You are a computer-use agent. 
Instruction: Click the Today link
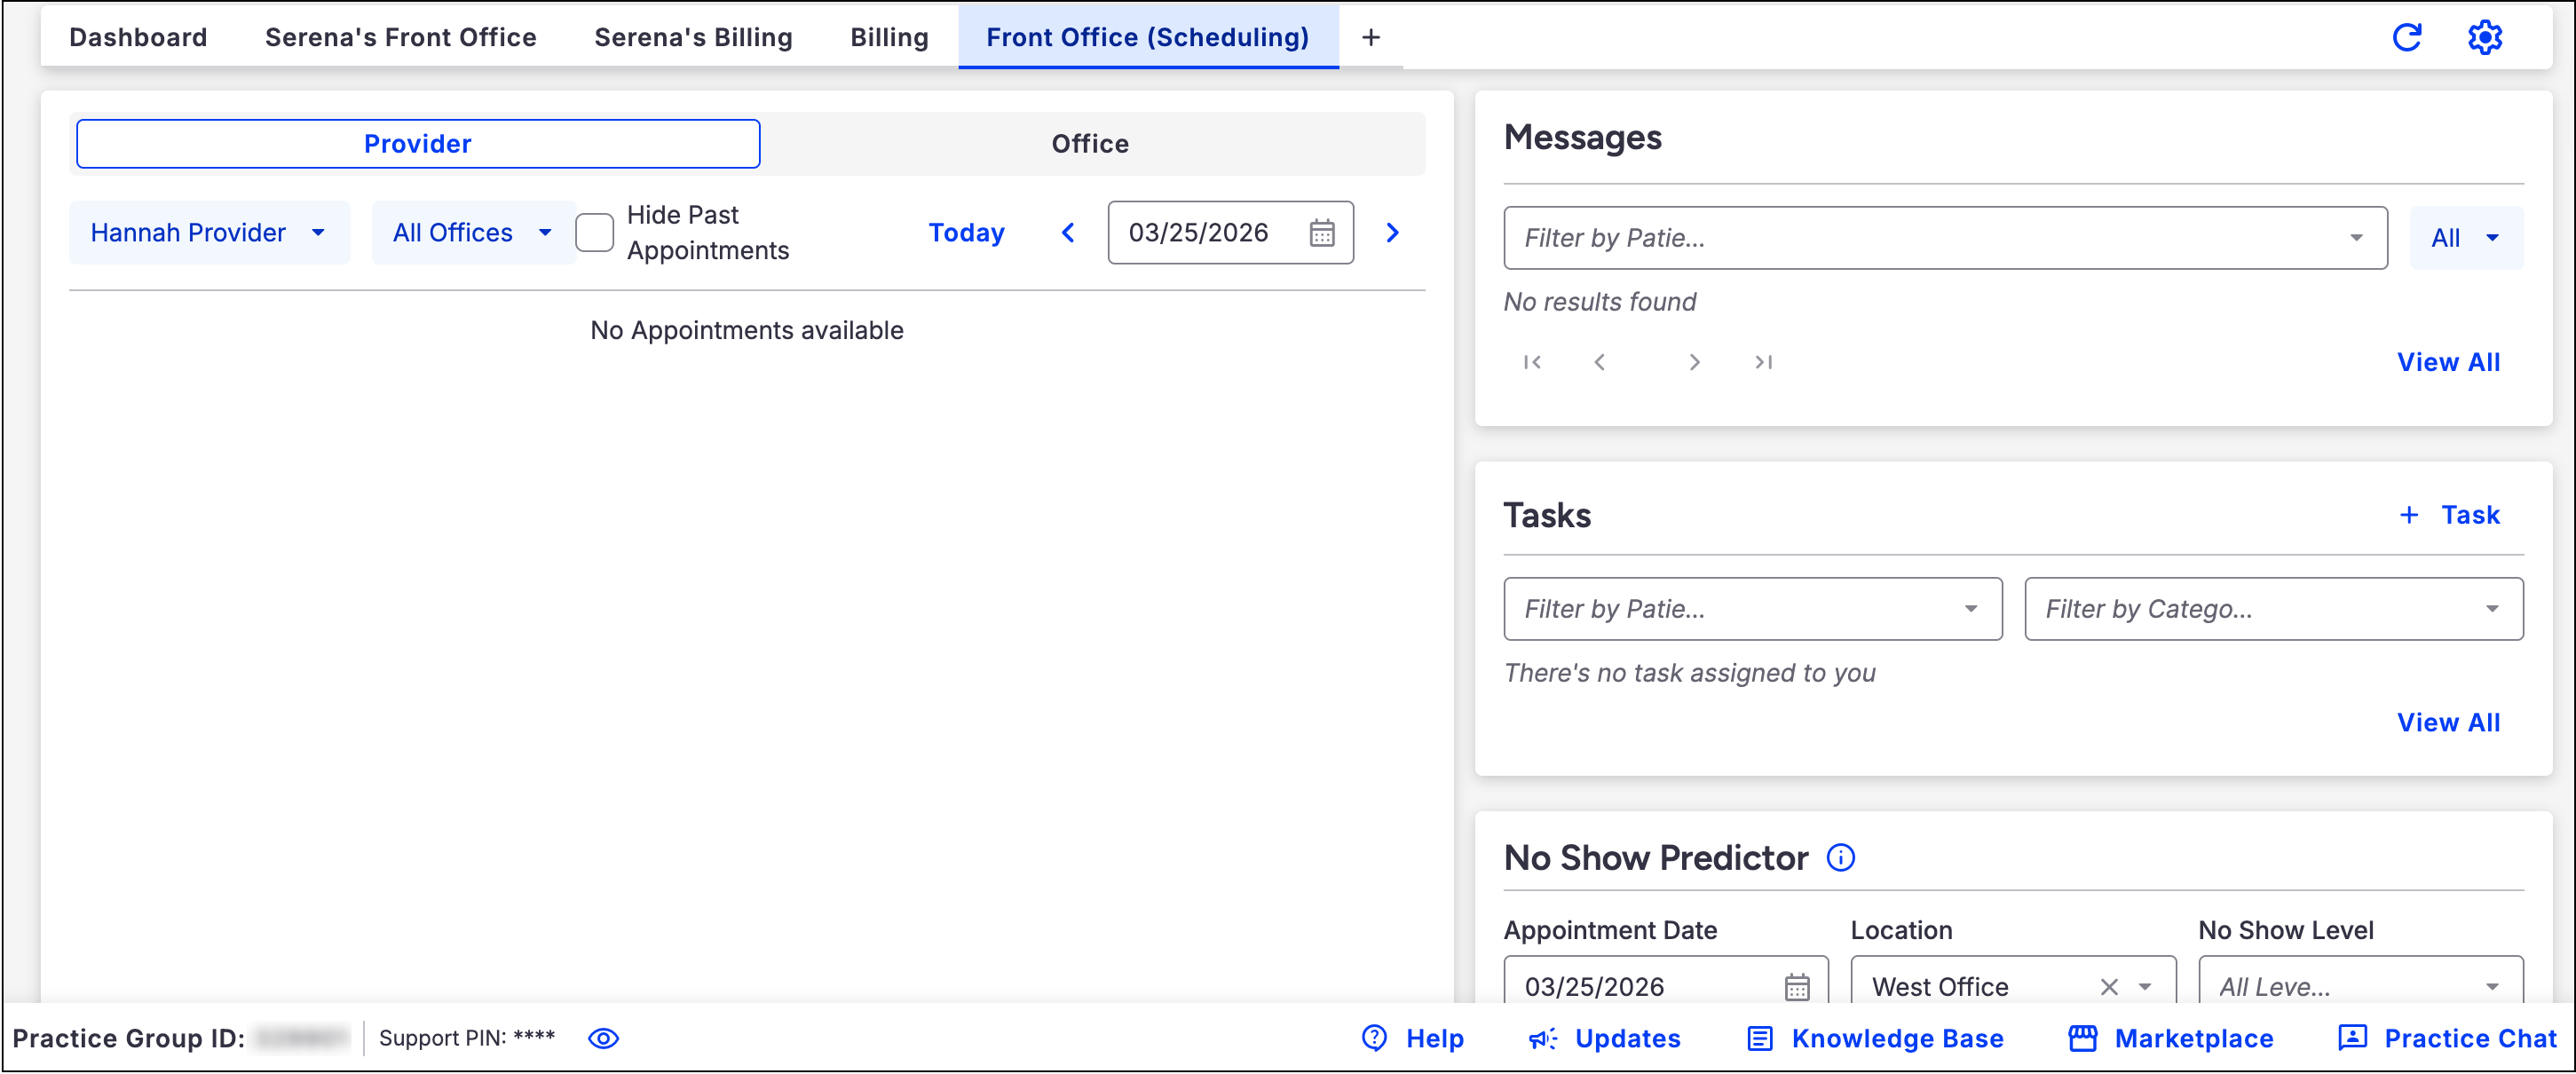(x=966, y=233)
